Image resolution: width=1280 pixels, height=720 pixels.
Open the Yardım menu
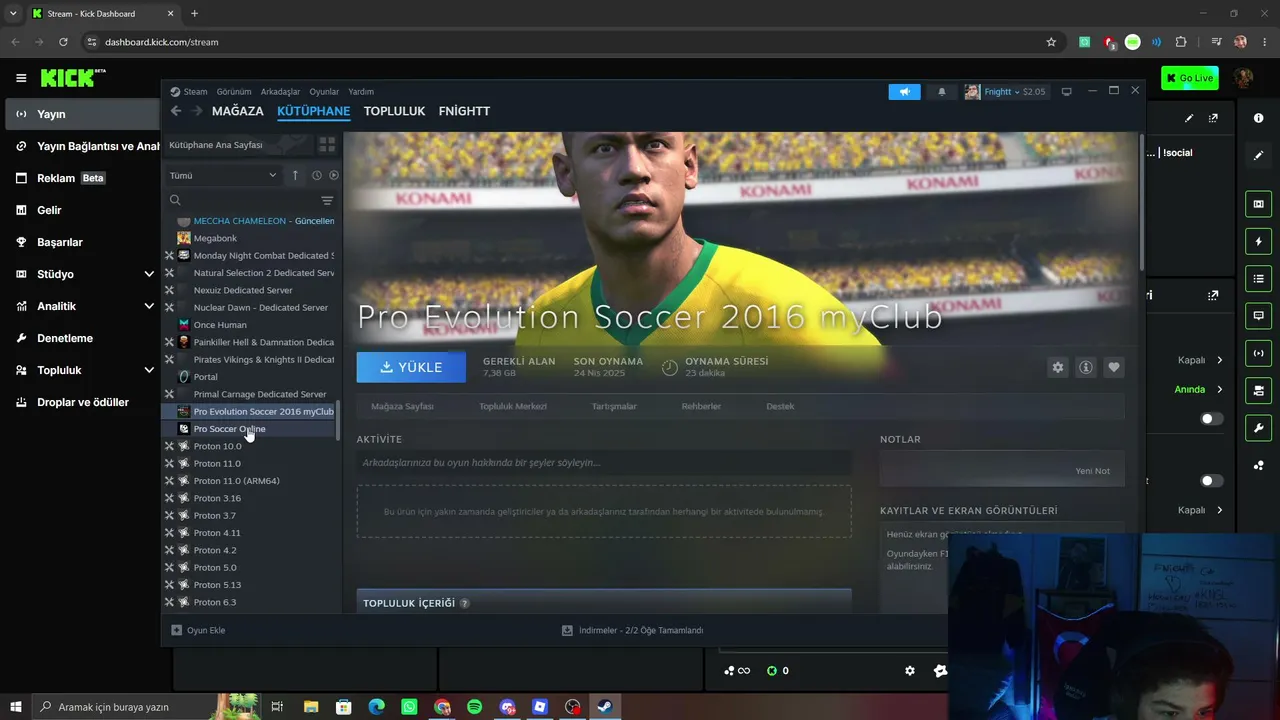click(x=361, y=92)
